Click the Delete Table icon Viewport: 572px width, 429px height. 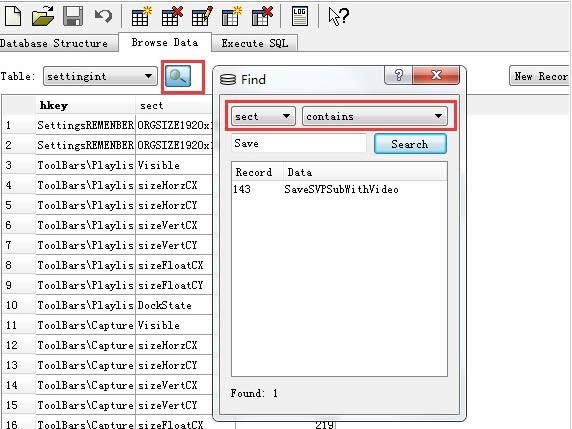(x=172, y=16)
